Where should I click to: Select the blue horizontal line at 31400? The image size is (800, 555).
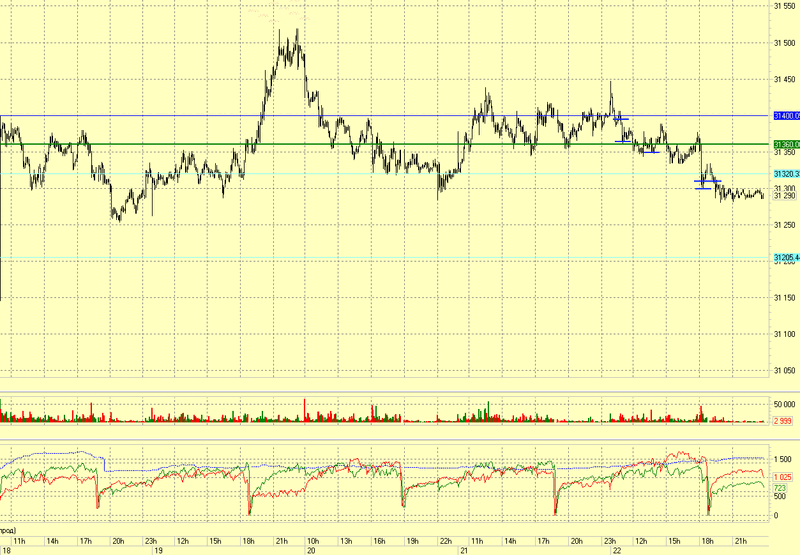[384, 116]
